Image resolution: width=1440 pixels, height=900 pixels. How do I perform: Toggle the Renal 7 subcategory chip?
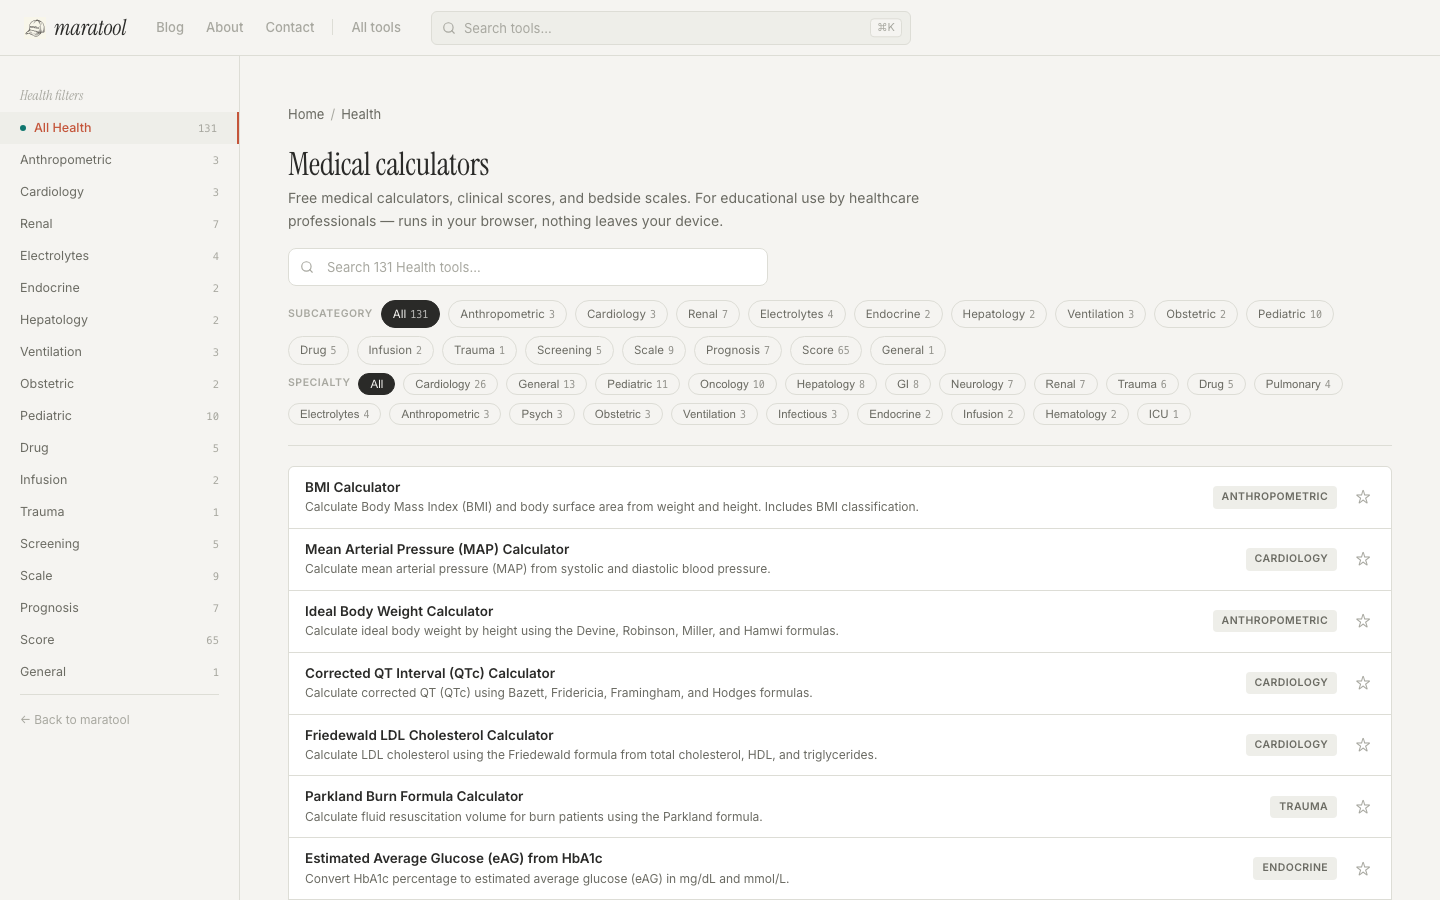tap(708, 314)
